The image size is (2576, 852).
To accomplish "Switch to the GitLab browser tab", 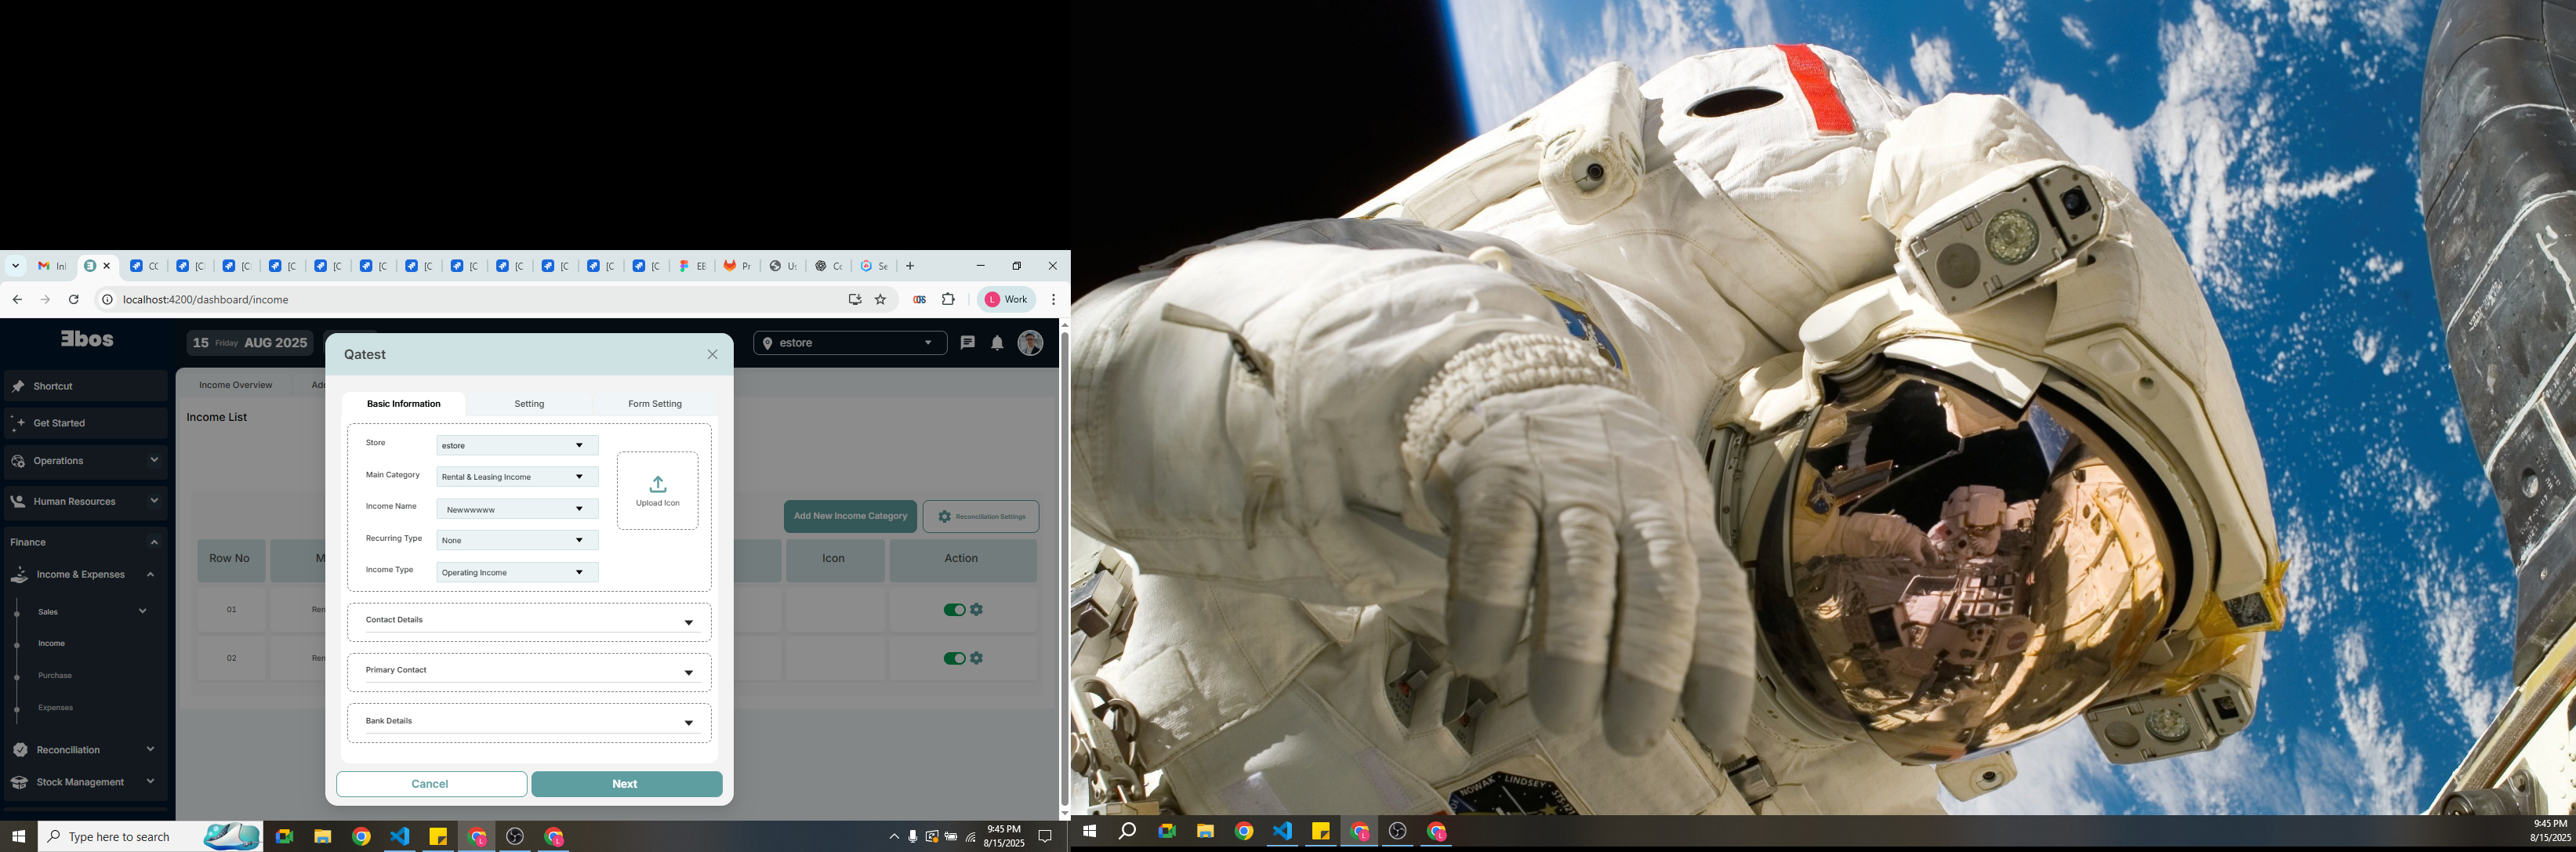I will pos(737,266).
